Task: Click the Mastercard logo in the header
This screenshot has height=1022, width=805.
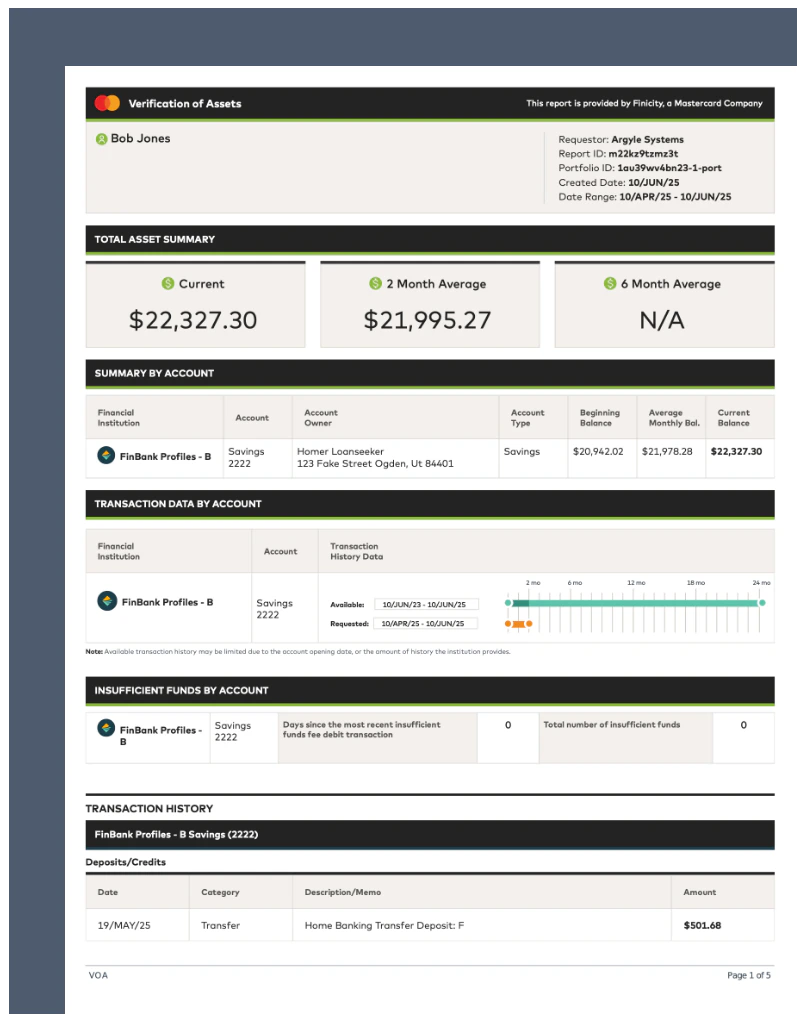Action: click(x=108, y=103)
